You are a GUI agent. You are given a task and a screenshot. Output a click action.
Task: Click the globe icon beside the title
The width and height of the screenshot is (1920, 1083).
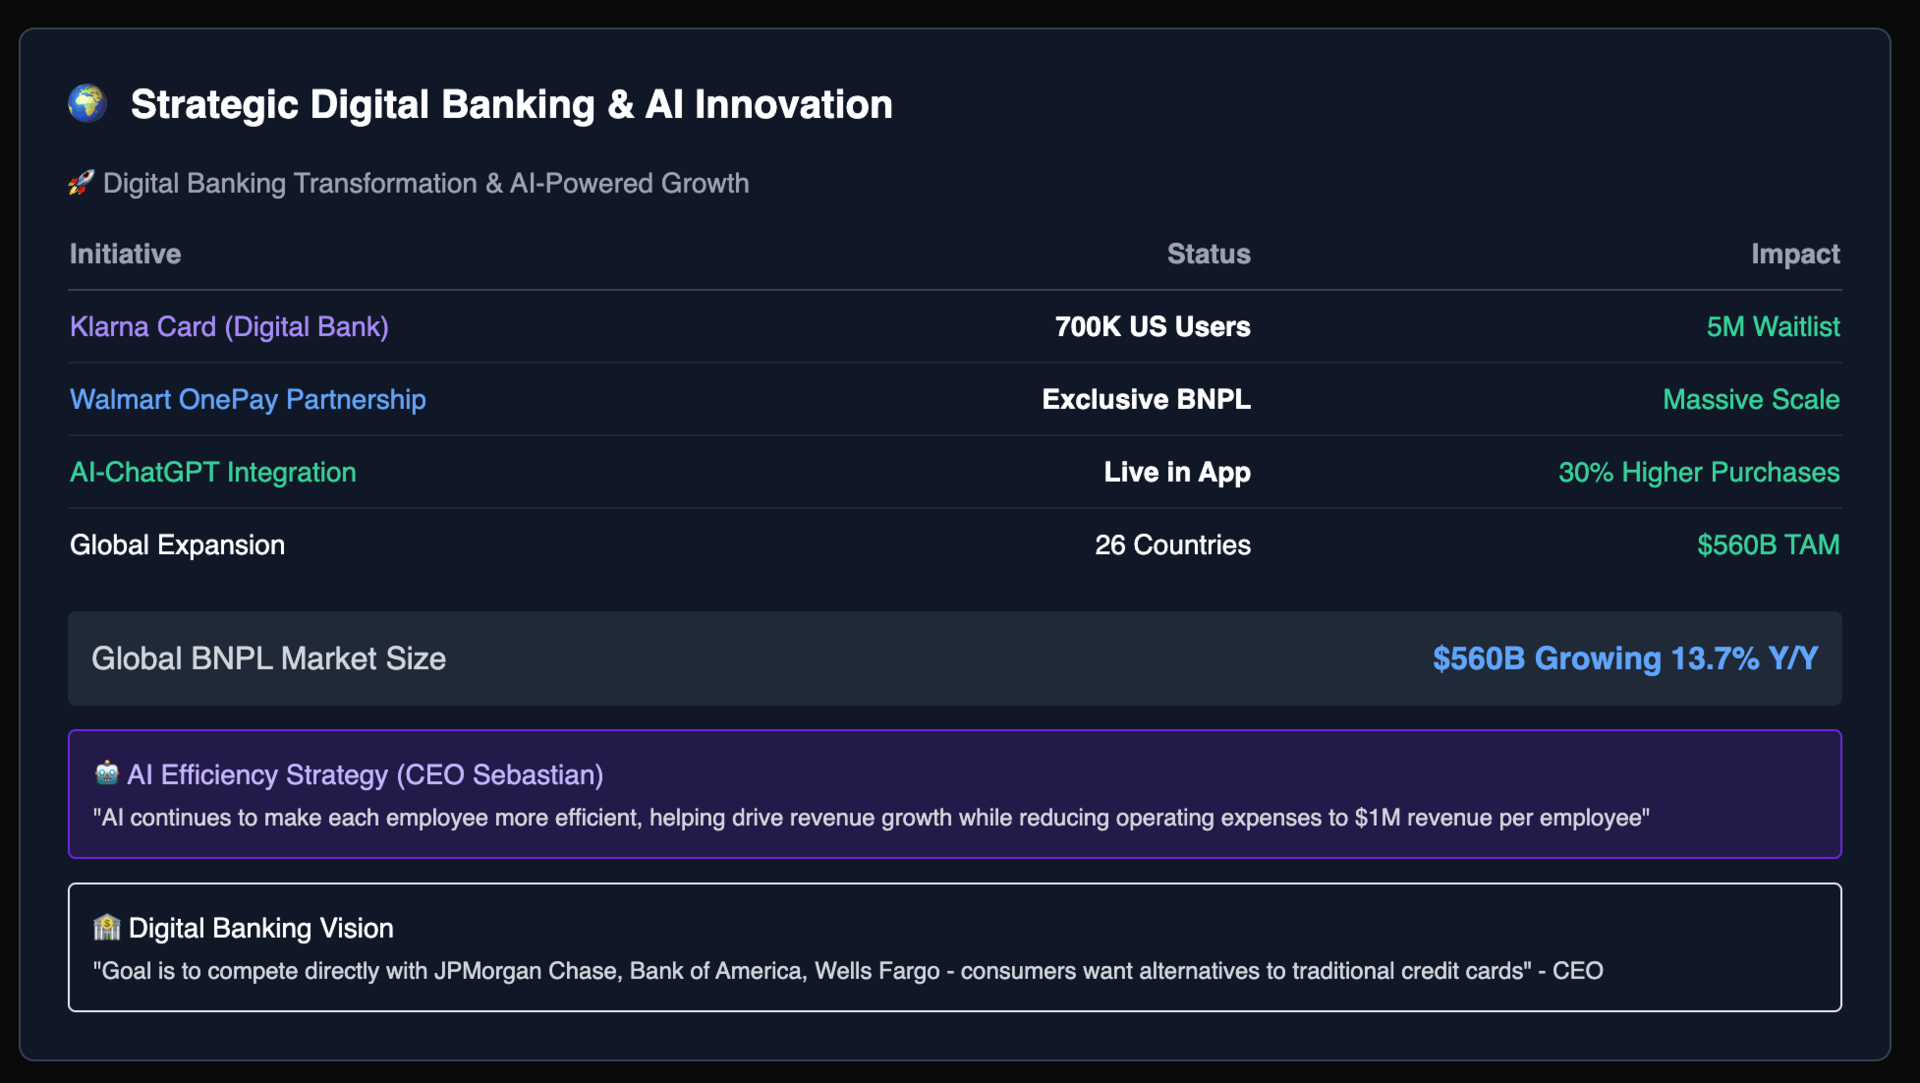pyautogui.click(x=88, y=103)
